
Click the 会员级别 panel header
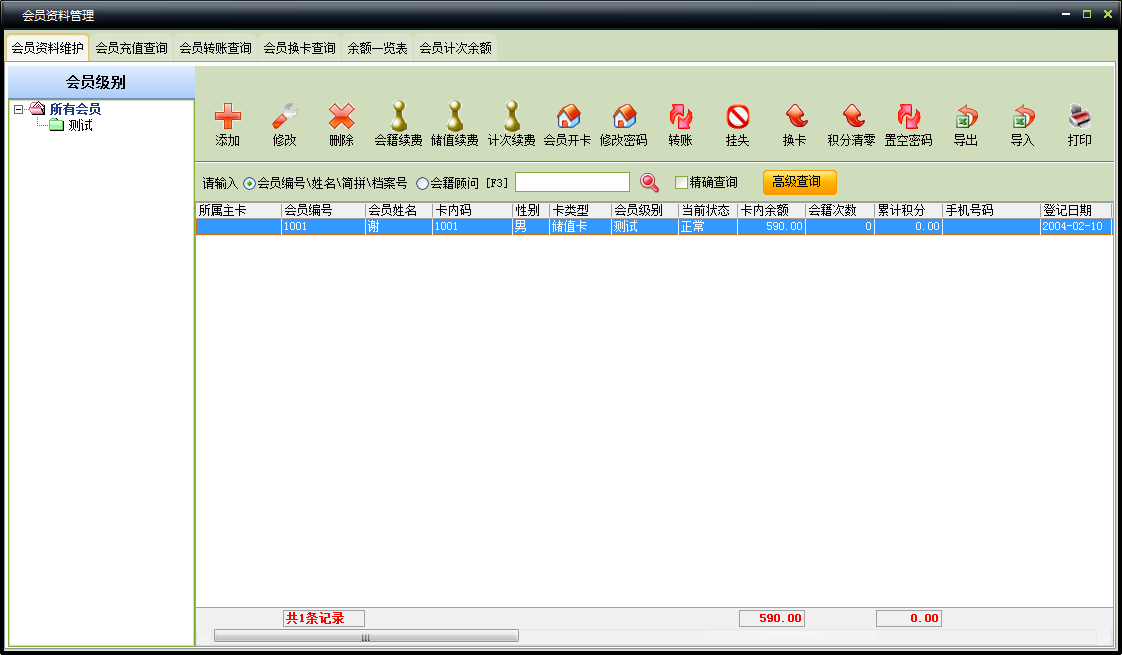(101, 82)
